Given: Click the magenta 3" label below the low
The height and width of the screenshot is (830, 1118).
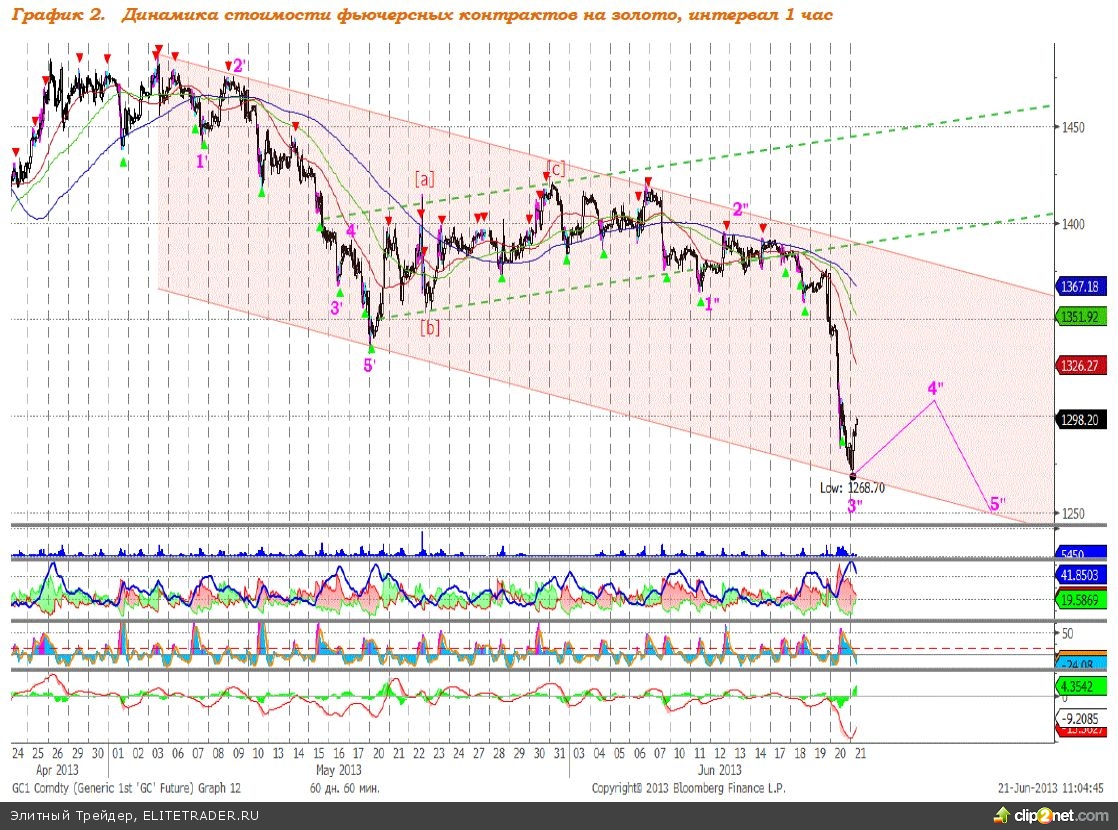Looking at the screenshot, I should pos(855,506).
